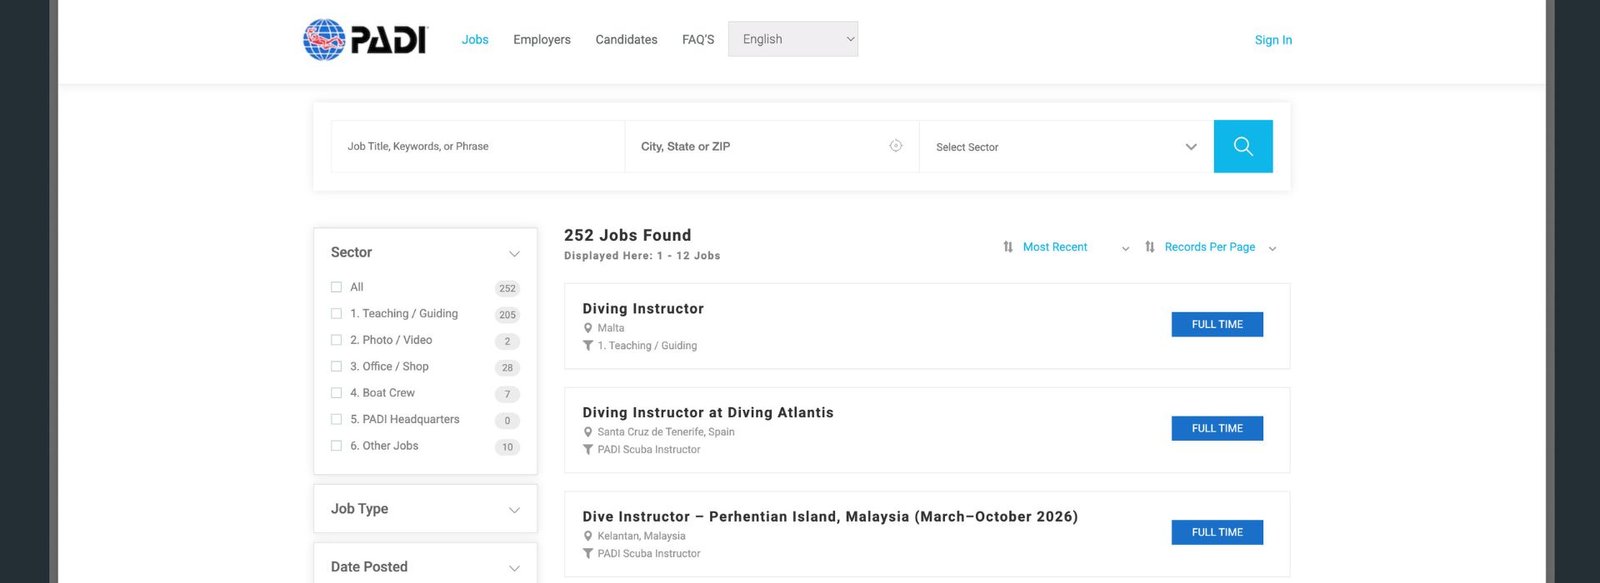Click the sort arrows icon beside Most Recent
The height and width of the screenshot is (583, 1600).
tap(1008, 247)
